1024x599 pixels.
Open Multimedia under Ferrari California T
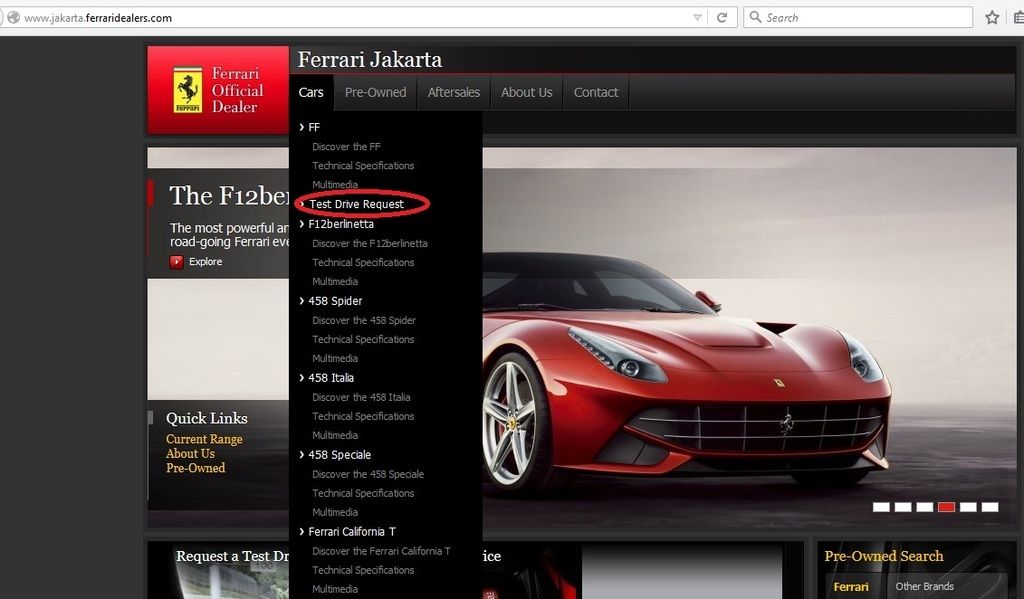tap(335, 589)
